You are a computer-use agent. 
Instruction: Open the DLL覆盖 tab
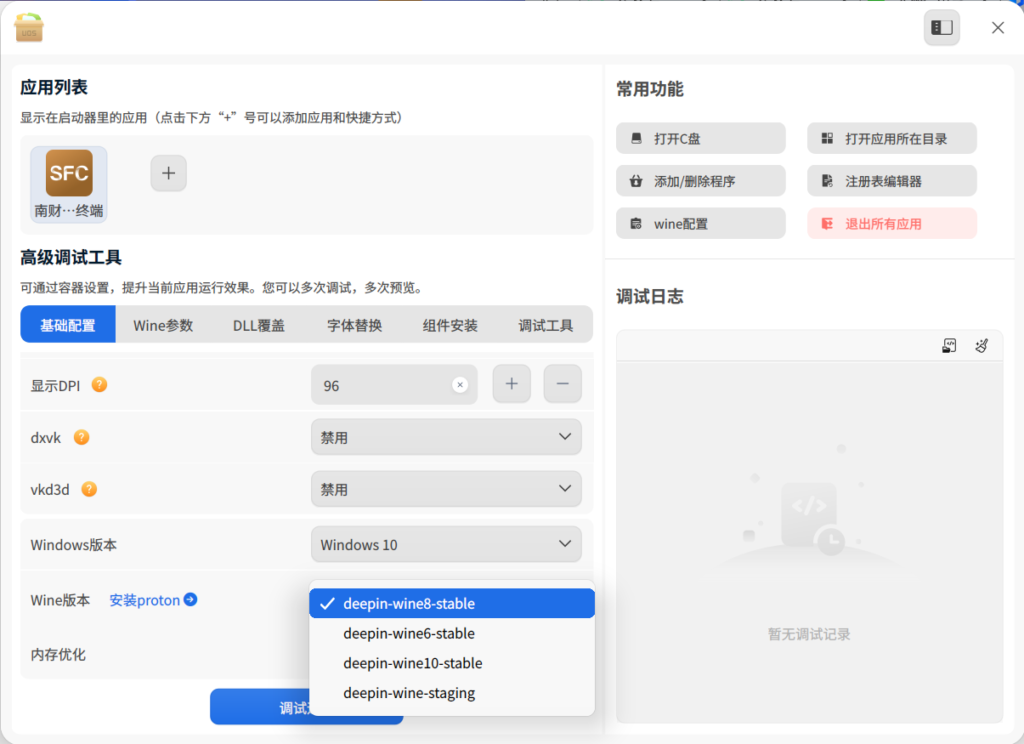(259, 325)
